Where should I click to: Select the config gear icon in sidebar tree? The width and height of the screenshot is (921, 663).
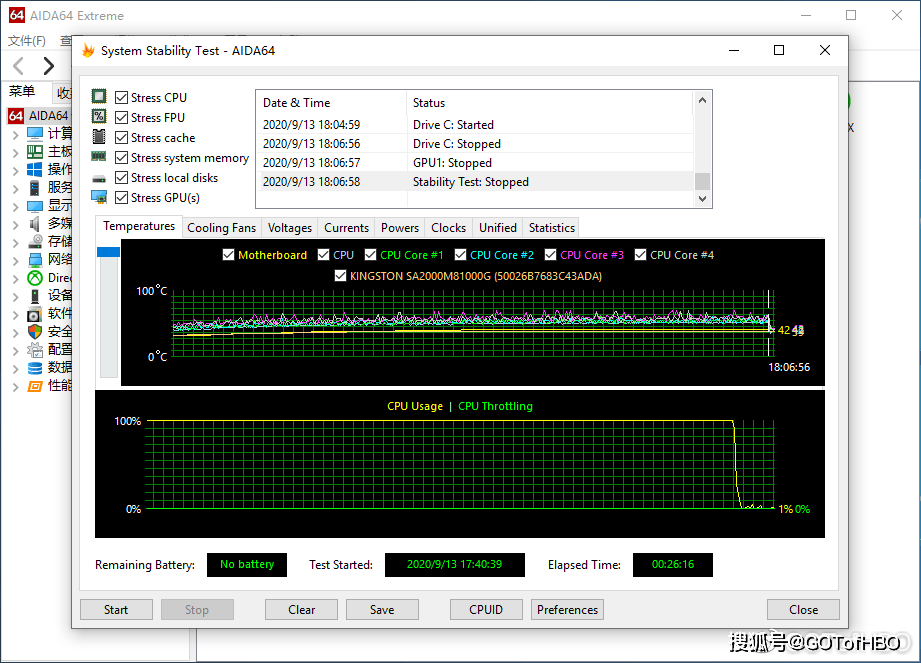coord(35,350)
